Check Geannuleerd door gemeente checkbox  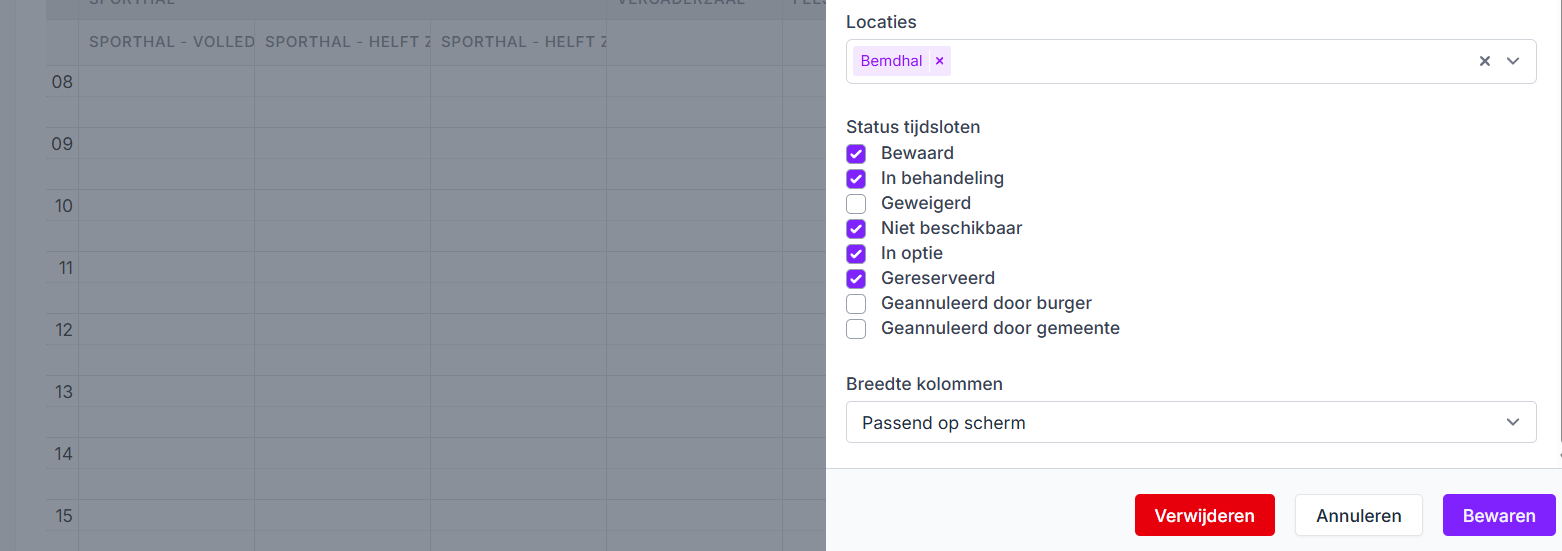click(x=856, y=329)
